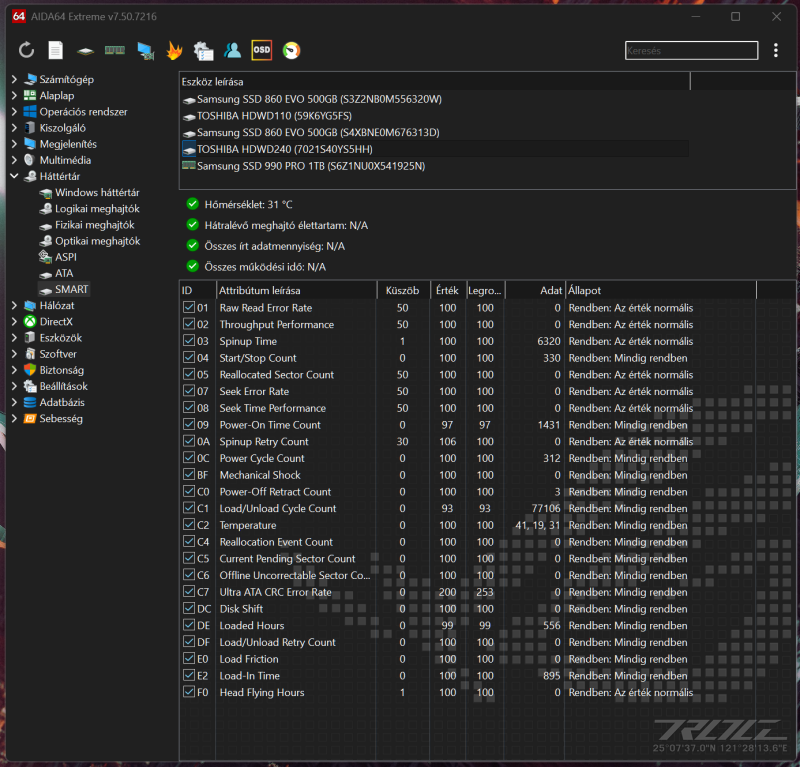The width and height of the screenshot is (800, 767).
Task: Click the Kiszolgáló server icon
Action: [x=30, y=128]
